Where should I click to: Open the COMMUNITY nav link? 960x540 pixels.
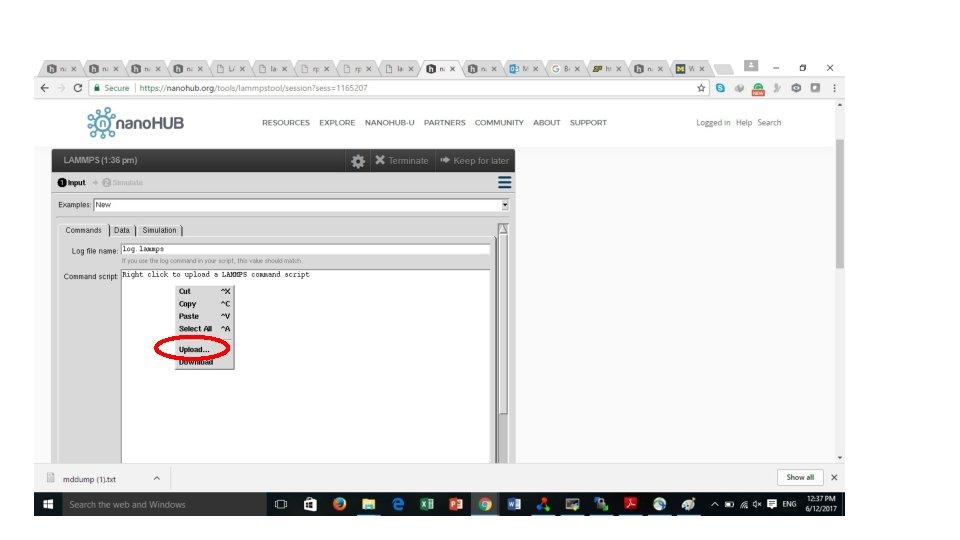499,122
